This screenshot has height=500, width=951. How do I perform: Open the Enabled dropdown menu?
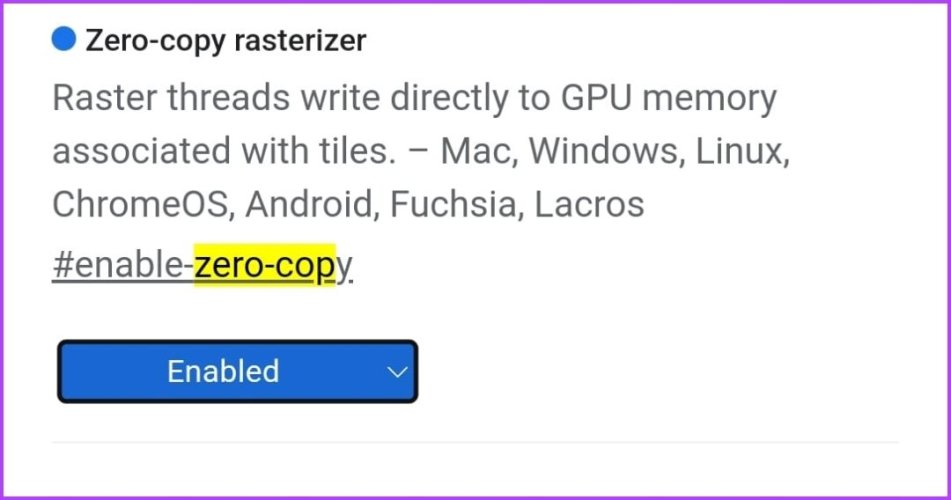click(237, 371)
